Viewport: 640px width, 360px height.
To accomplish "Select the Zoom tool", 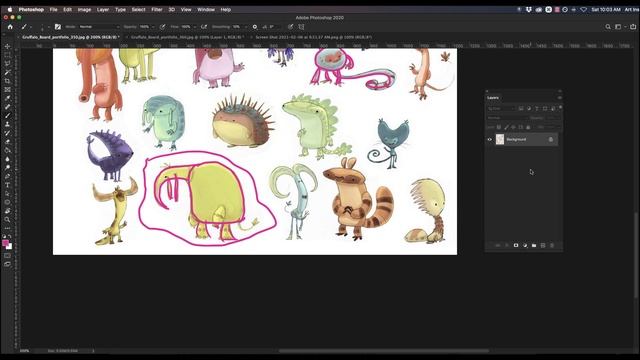I will tap(7, 220).
